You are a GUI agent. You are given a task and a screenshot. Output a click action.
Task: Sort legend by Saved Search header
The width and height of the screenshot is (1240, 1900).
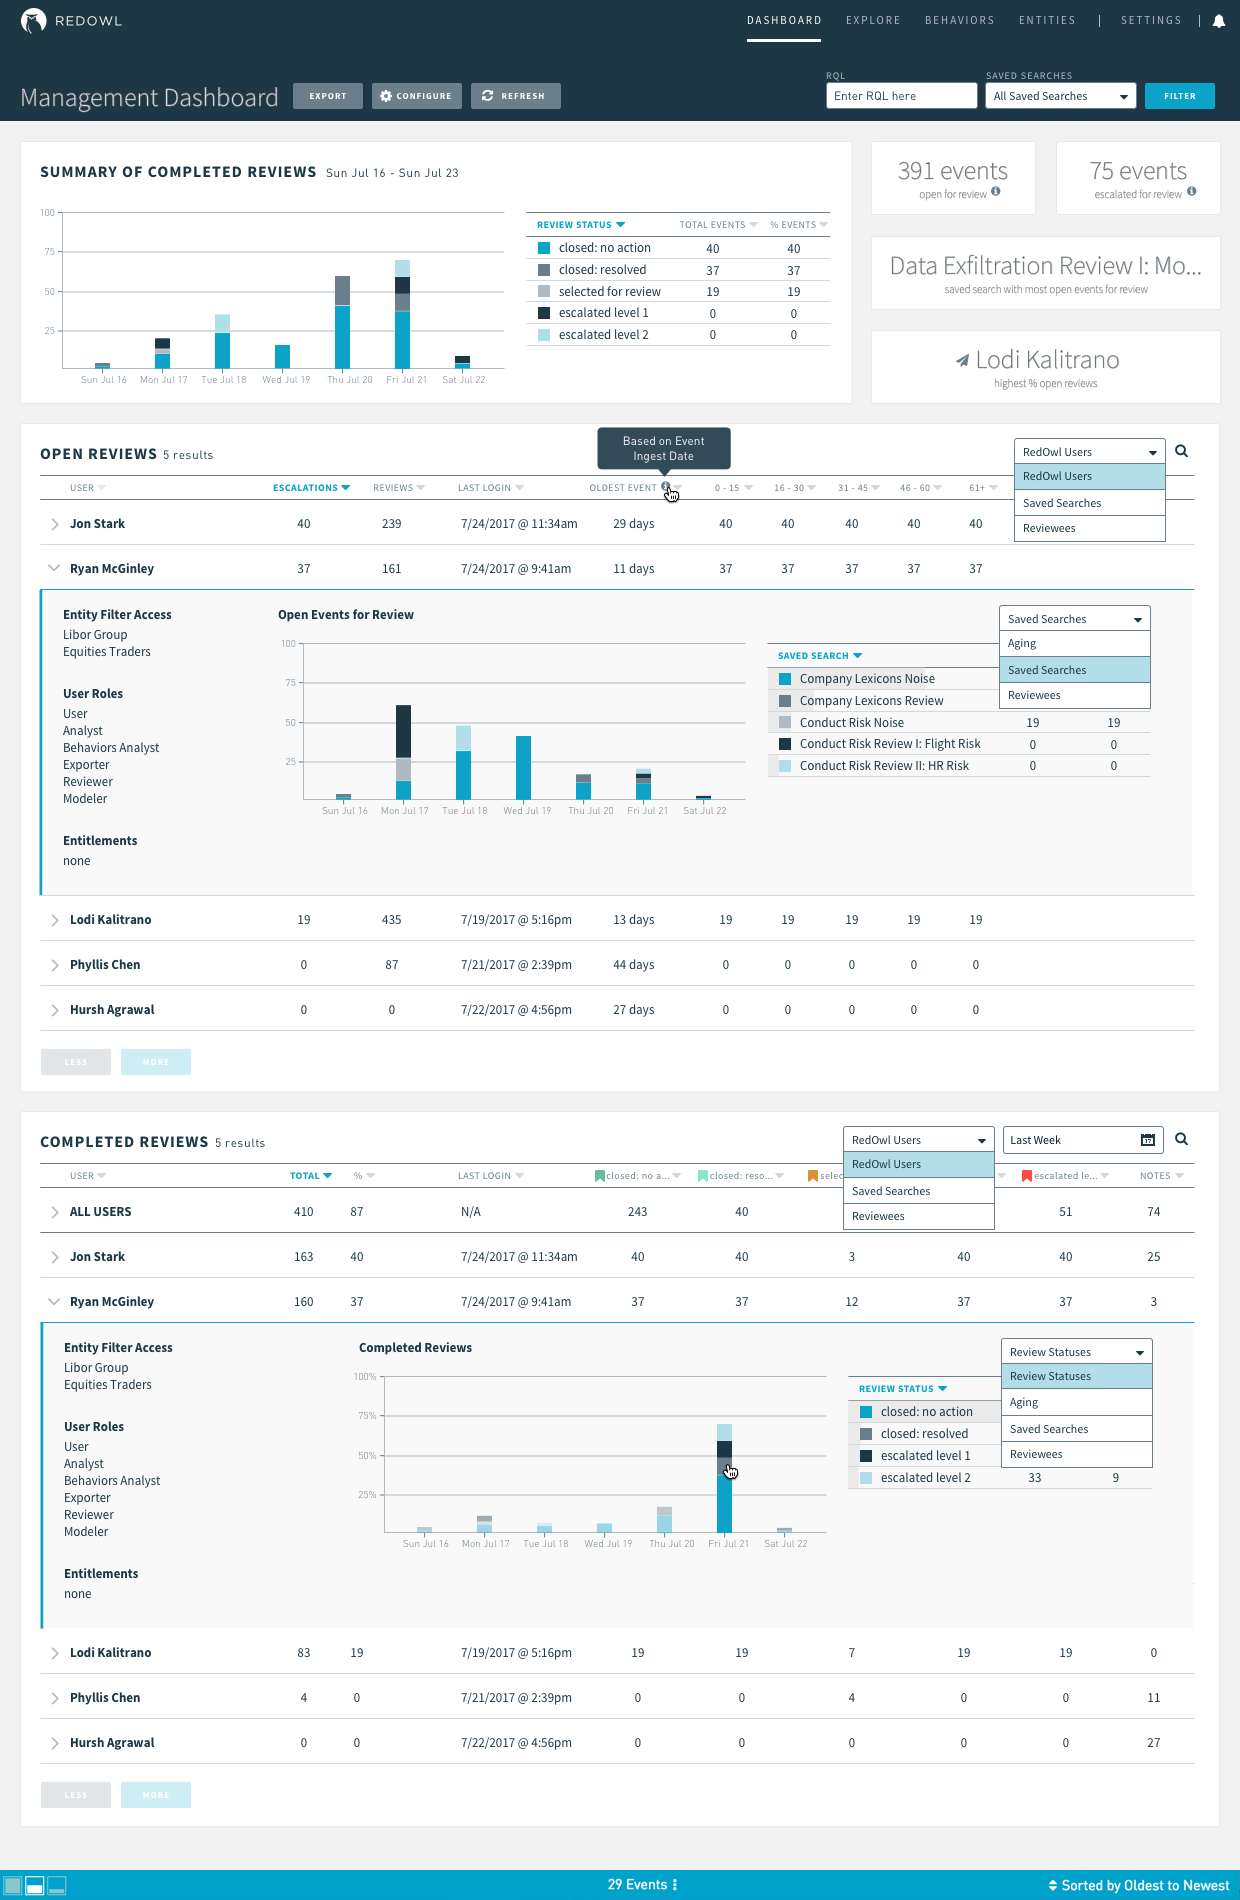820,656
